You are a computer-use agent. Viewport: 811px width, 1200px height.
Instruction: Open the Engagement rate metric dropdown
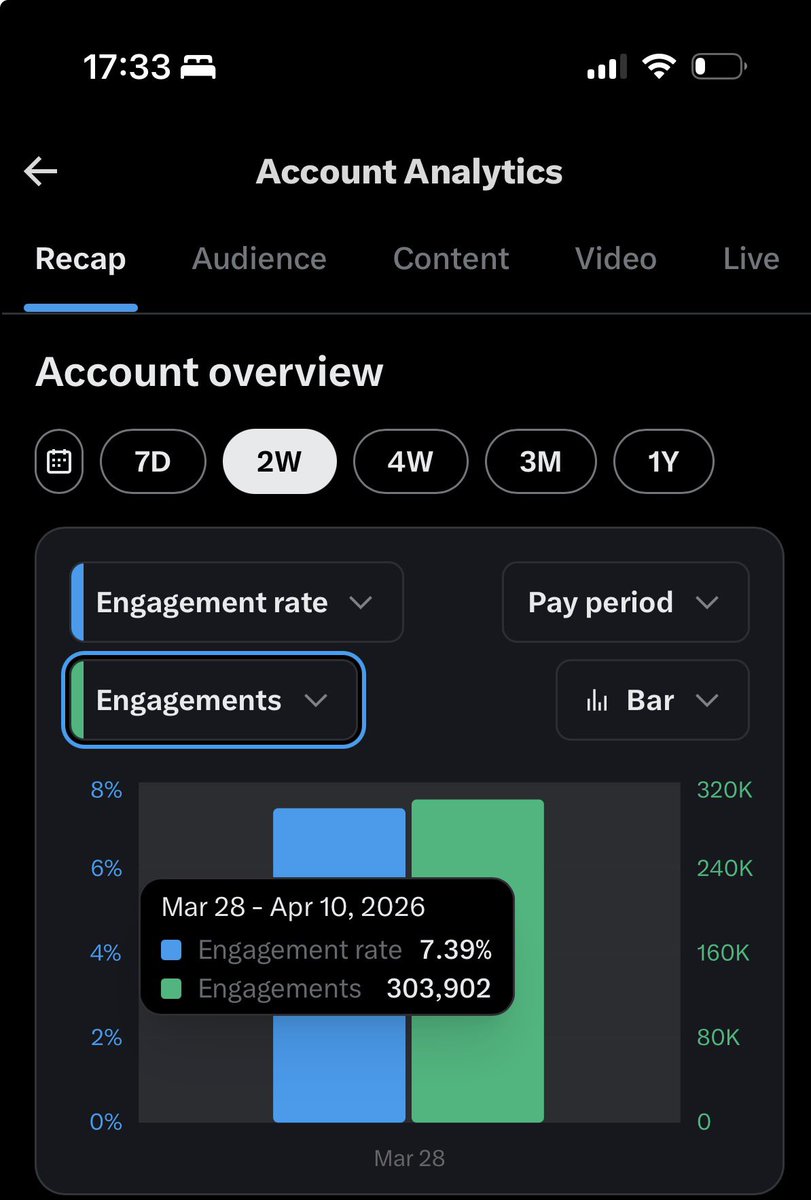click(237, 602)
